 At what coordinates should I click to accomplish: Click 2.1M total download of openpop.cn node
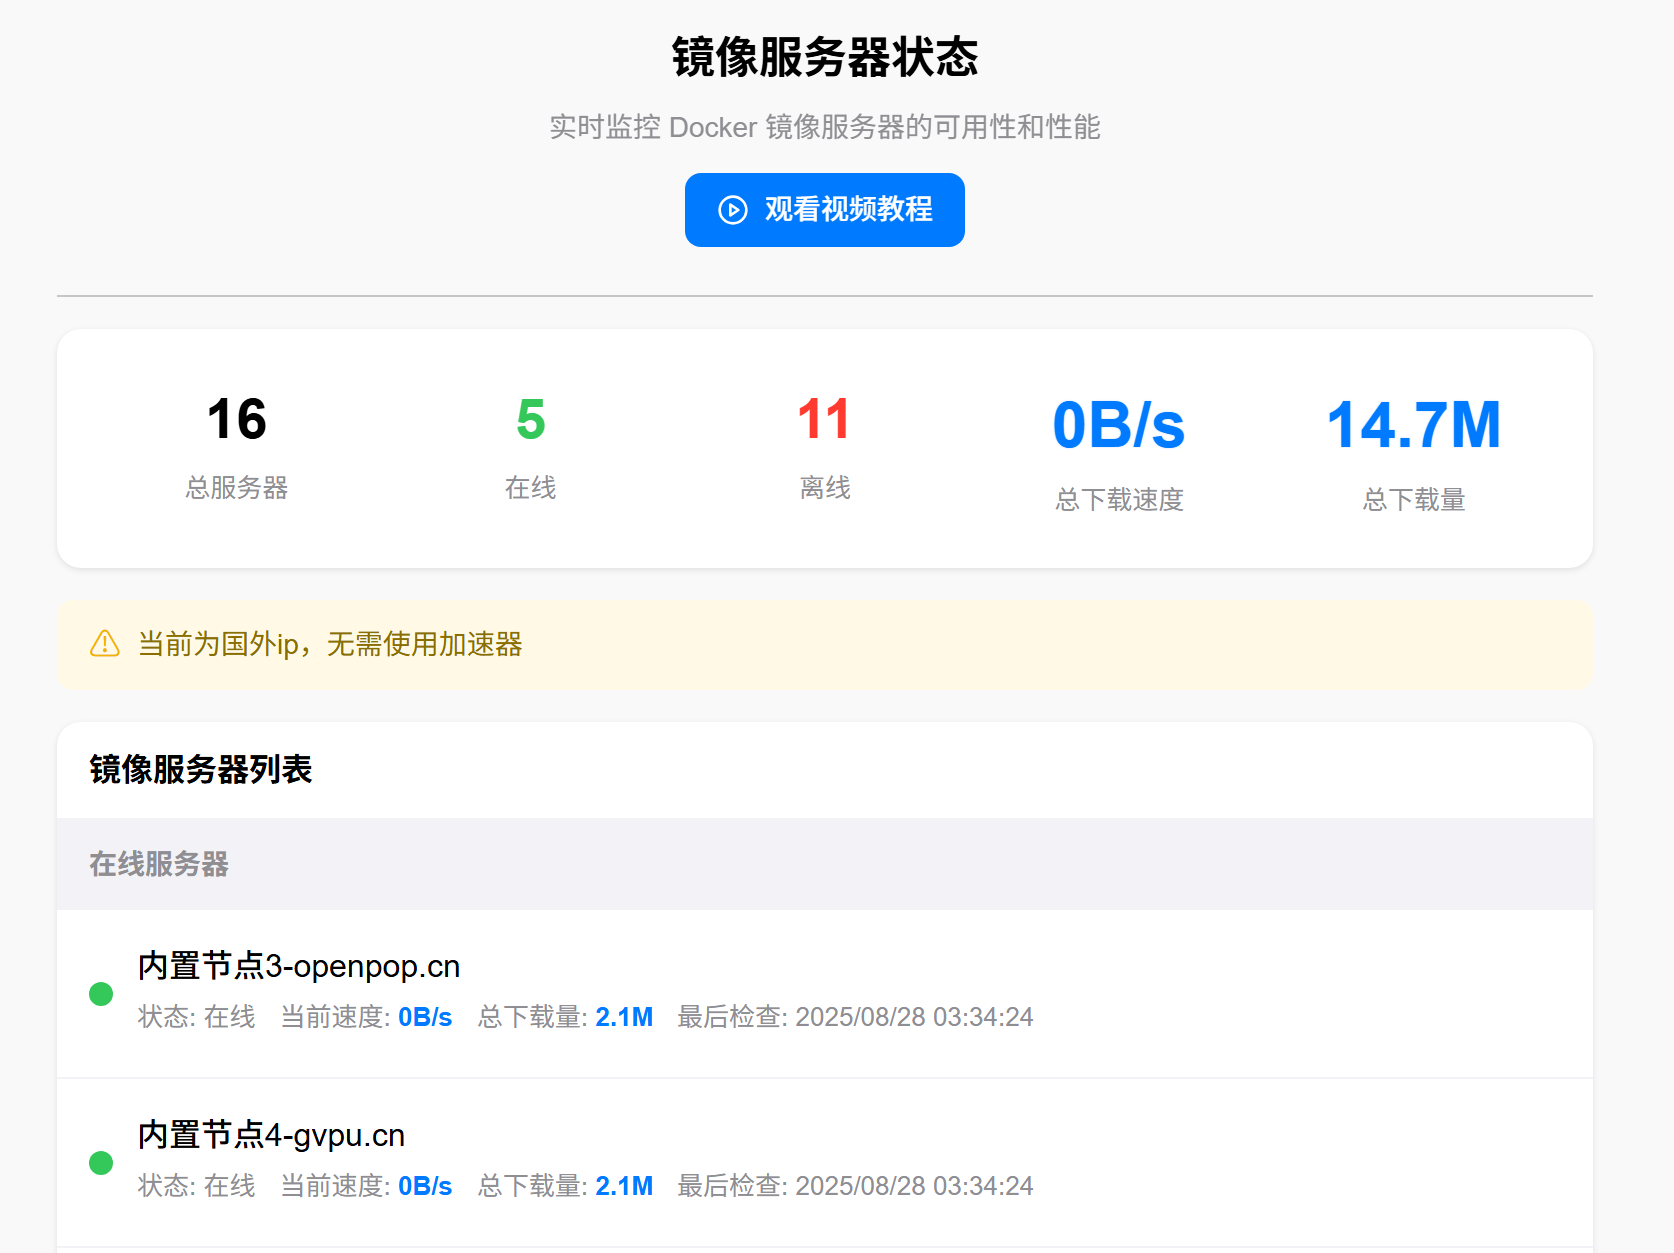[624, 1017]
